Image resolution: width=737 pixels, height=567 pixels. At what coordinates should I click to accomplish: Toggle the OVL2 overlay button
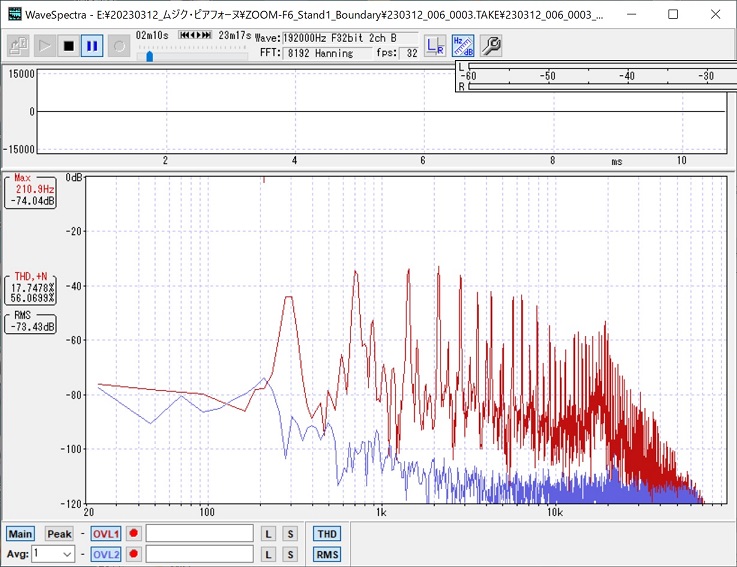[x=106, y=554]
